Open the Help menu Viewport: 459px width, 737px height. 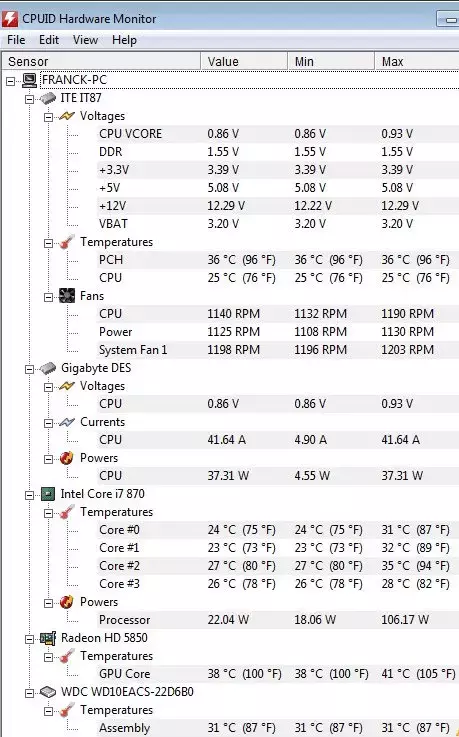[124, 40]
